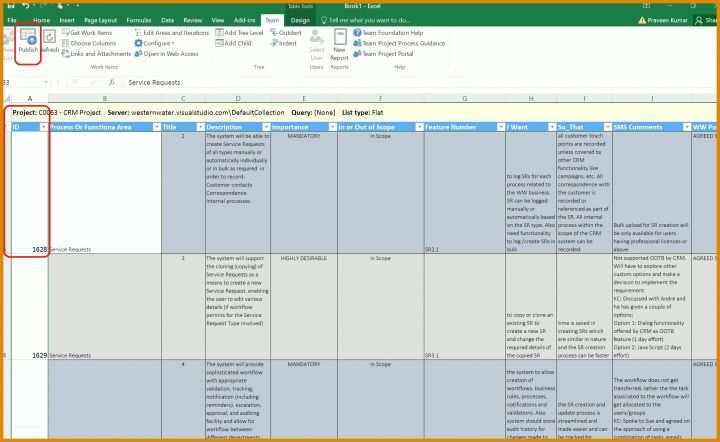720x442 pixels.
Task: Open the Page Layout tab
Action: pos(101,20)
